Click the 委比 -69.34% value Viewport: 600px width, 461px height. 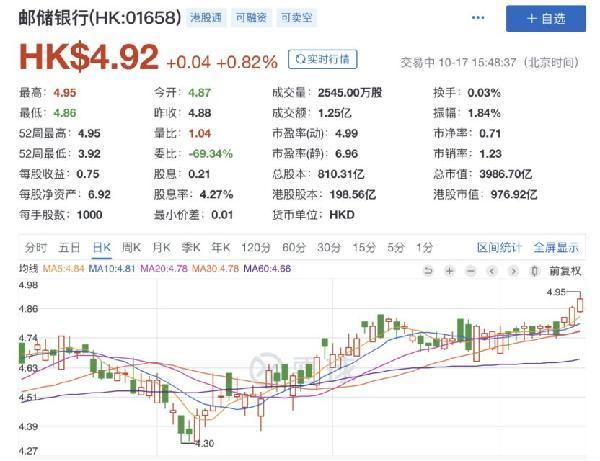pos(210,154)
